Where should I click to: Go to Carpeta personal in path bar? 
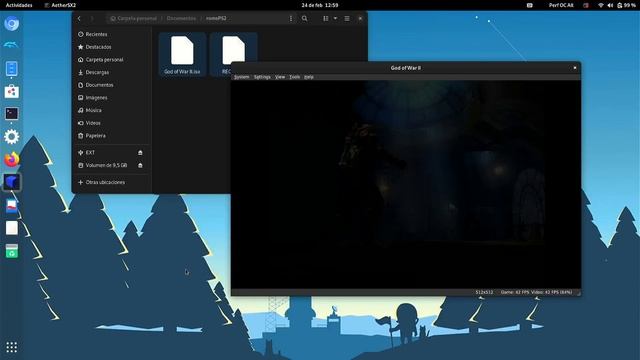[x=133, y=18]
